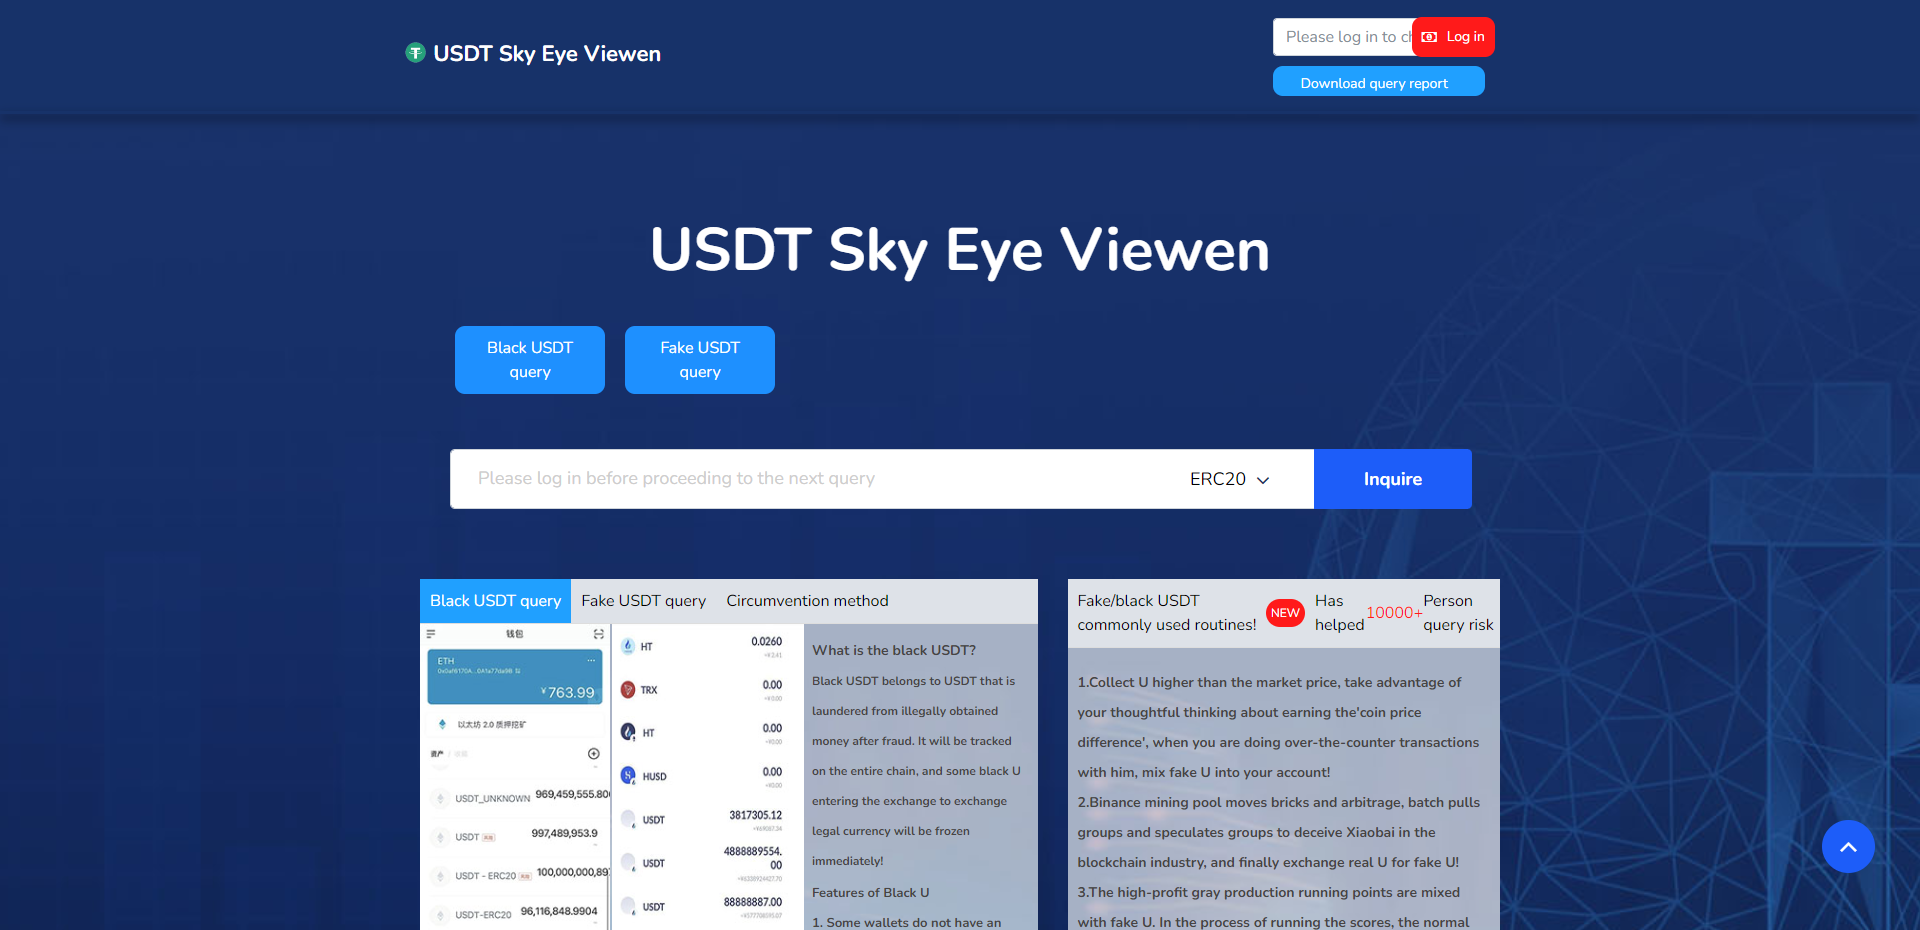1920x930 pixels.
Task: Click the HUSD coin icon
Action: [x=628, y=776]
